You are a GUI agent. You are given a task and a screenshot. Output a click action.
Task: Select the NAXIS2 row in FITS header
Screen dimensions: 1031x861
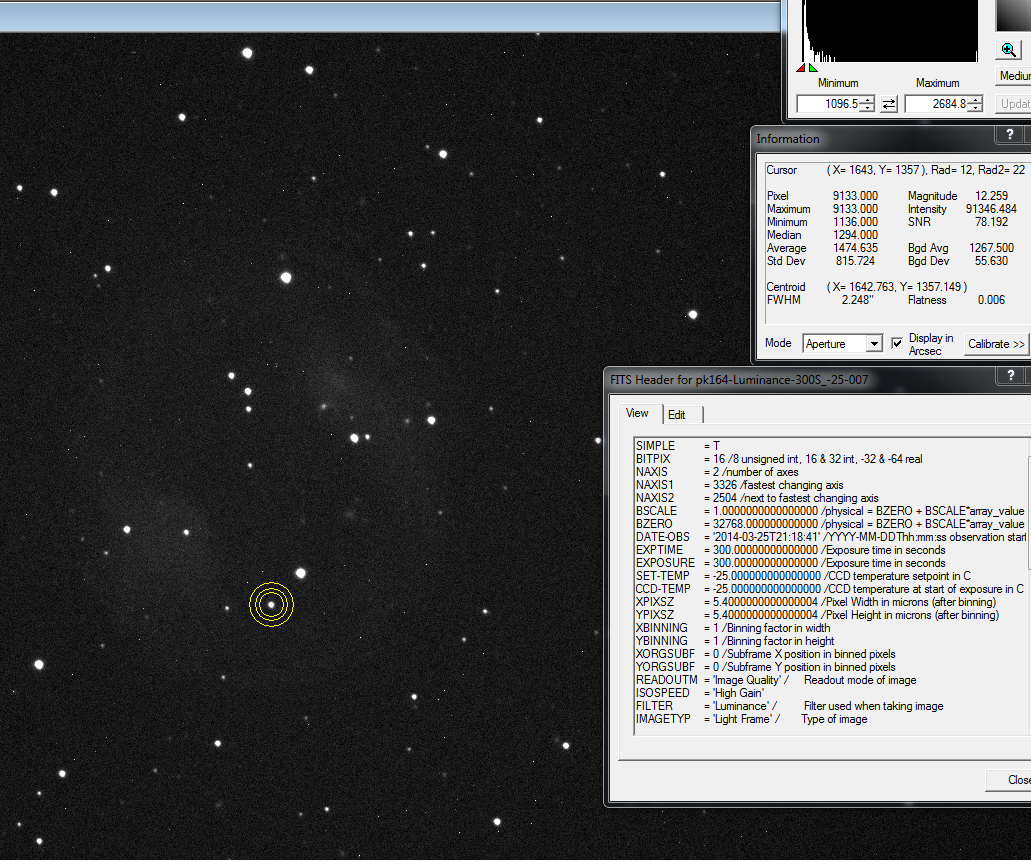830,498
